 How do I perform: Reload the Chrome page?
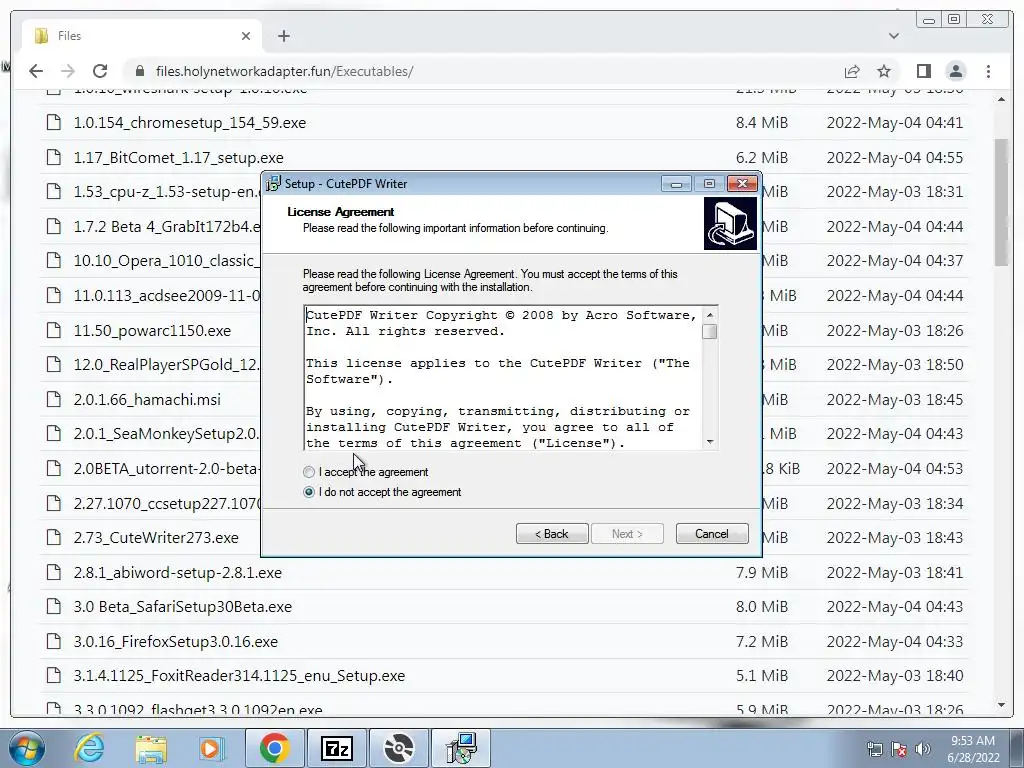pyautogui.click(x=100, y=71)
